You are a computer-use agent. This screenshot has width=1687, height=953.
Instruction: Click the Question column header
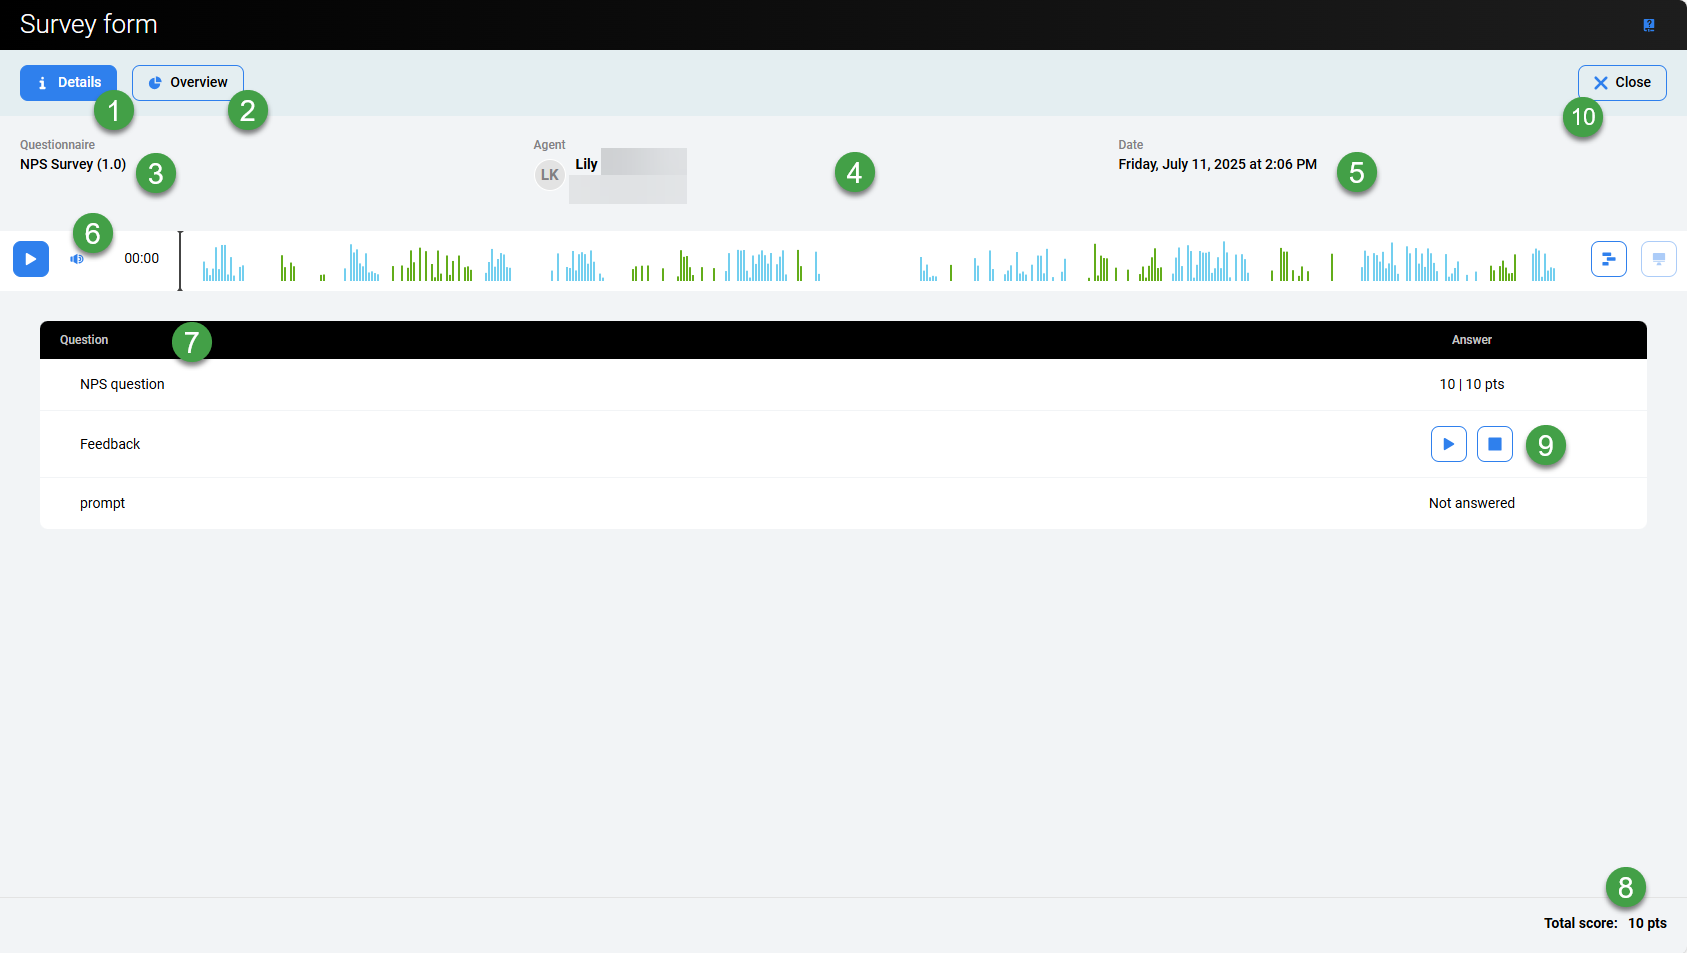click(x=84, y=340)
